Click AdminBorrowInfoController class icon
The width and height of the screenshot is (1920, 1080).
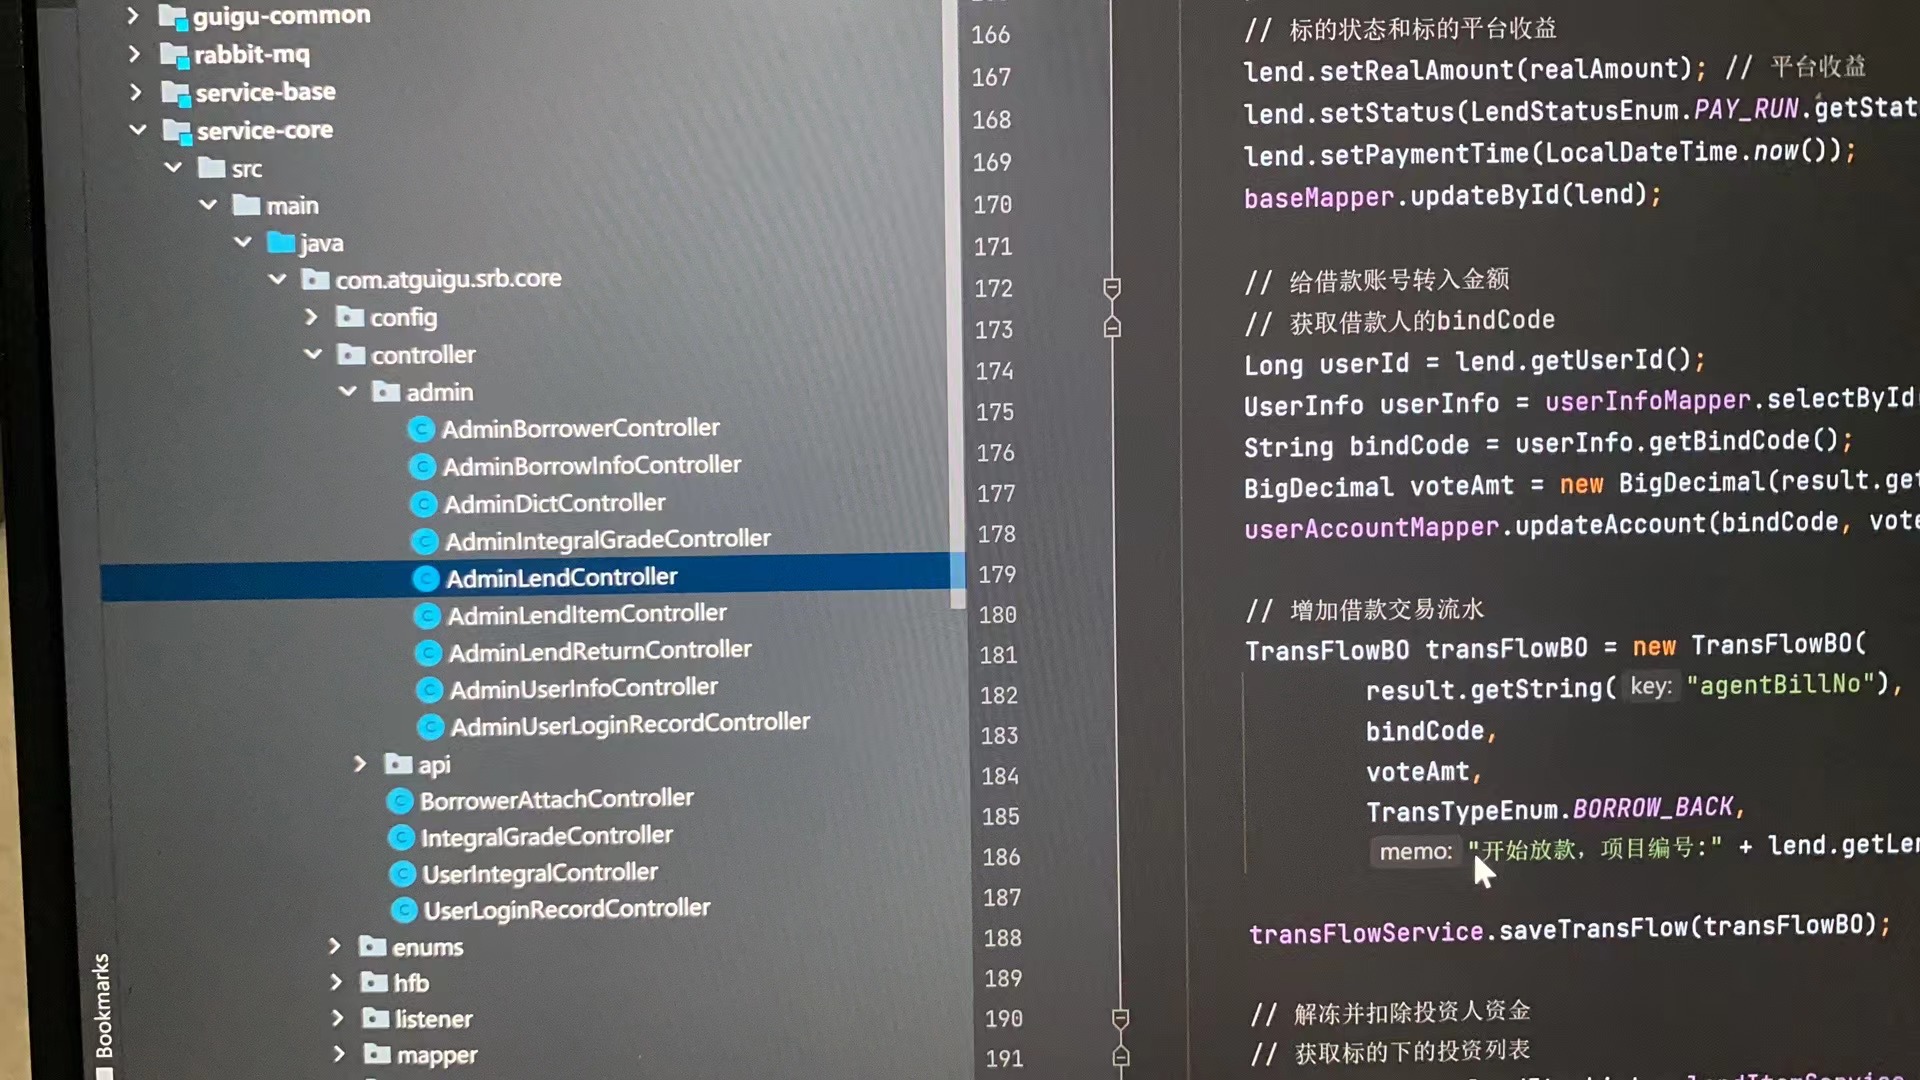422,466
